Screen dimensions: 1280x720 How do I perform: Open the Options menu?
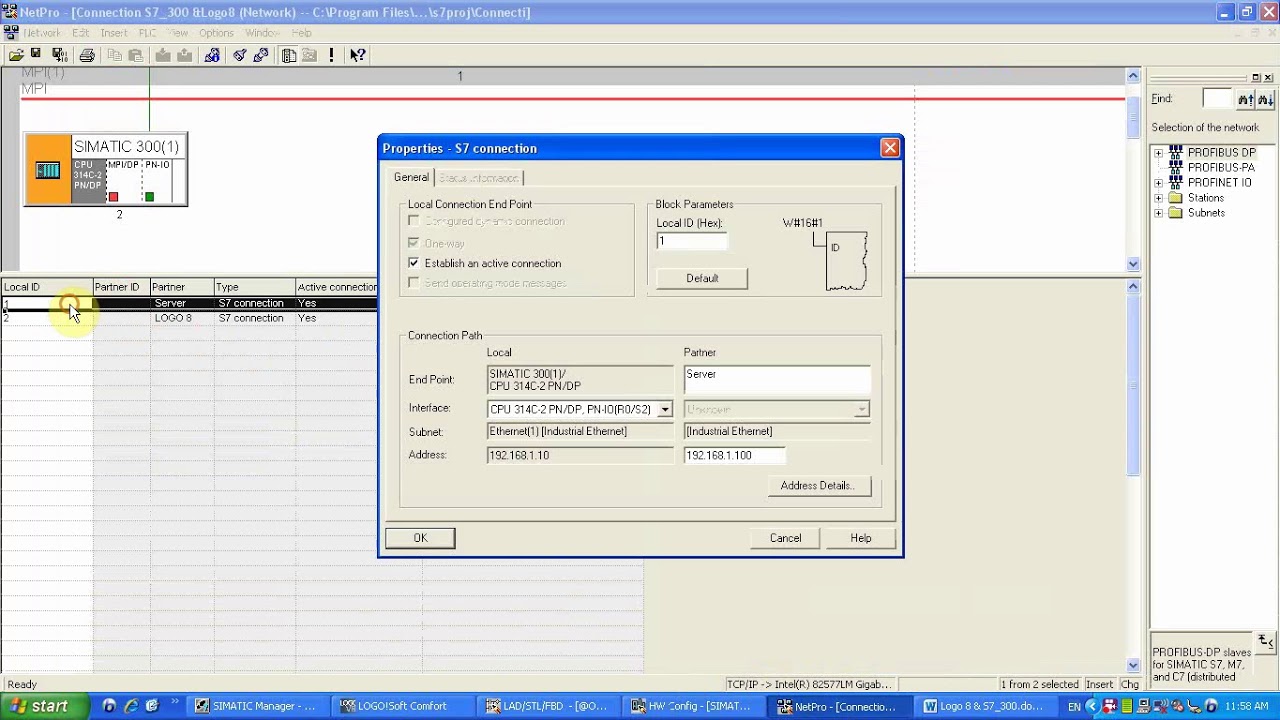(216, 33)
